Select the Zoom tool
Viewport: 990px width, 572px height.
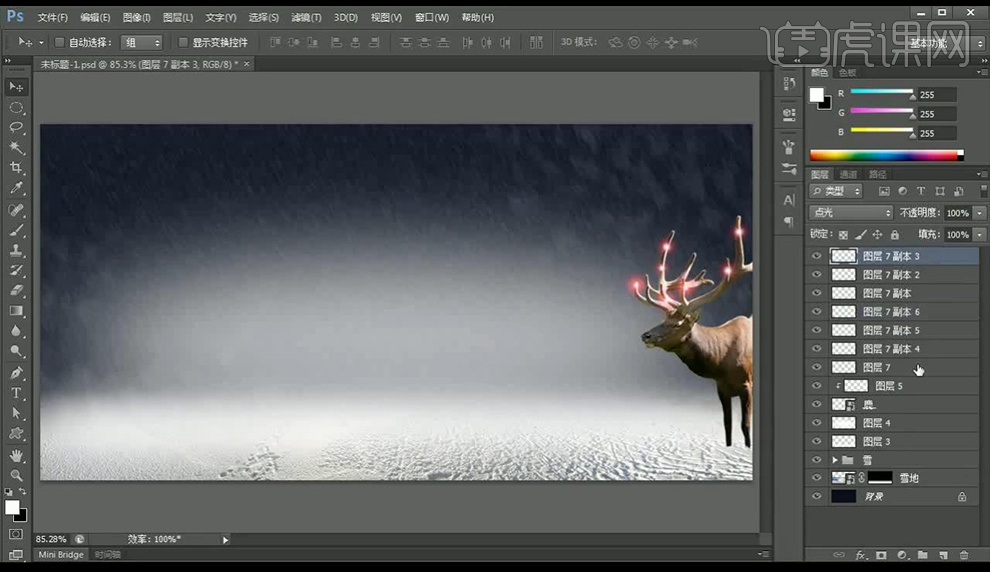16,475
